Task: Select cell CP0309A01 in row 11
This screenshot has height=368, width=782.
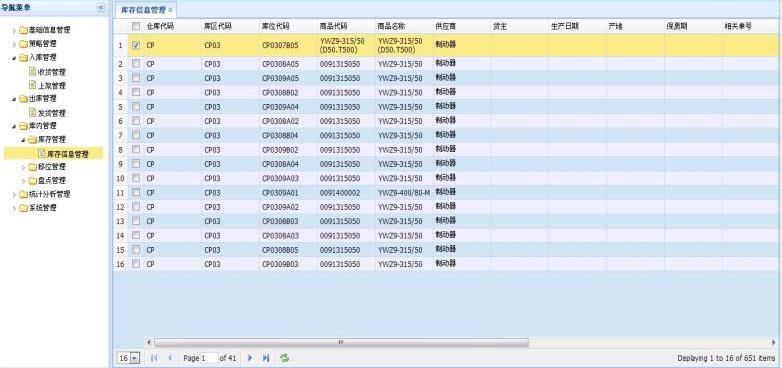Action: (288, 192)
